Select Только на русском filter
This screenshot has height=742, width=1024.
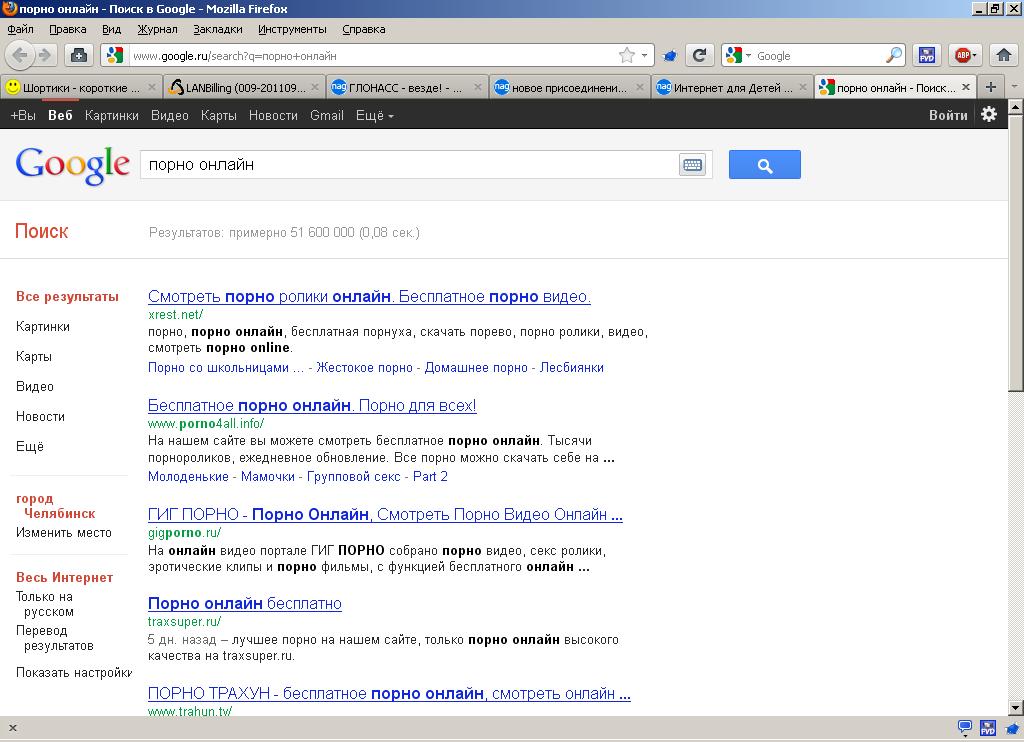point(45,604)
